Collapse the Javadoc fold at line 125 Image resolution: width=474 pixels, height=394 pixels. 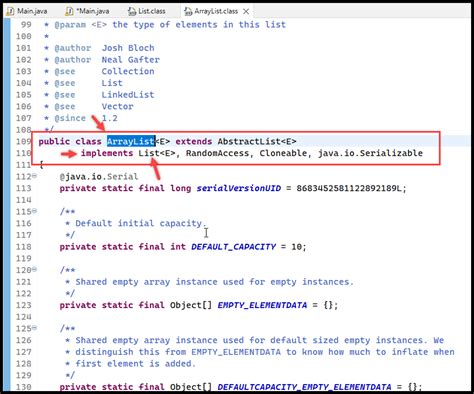coord(35,328)
